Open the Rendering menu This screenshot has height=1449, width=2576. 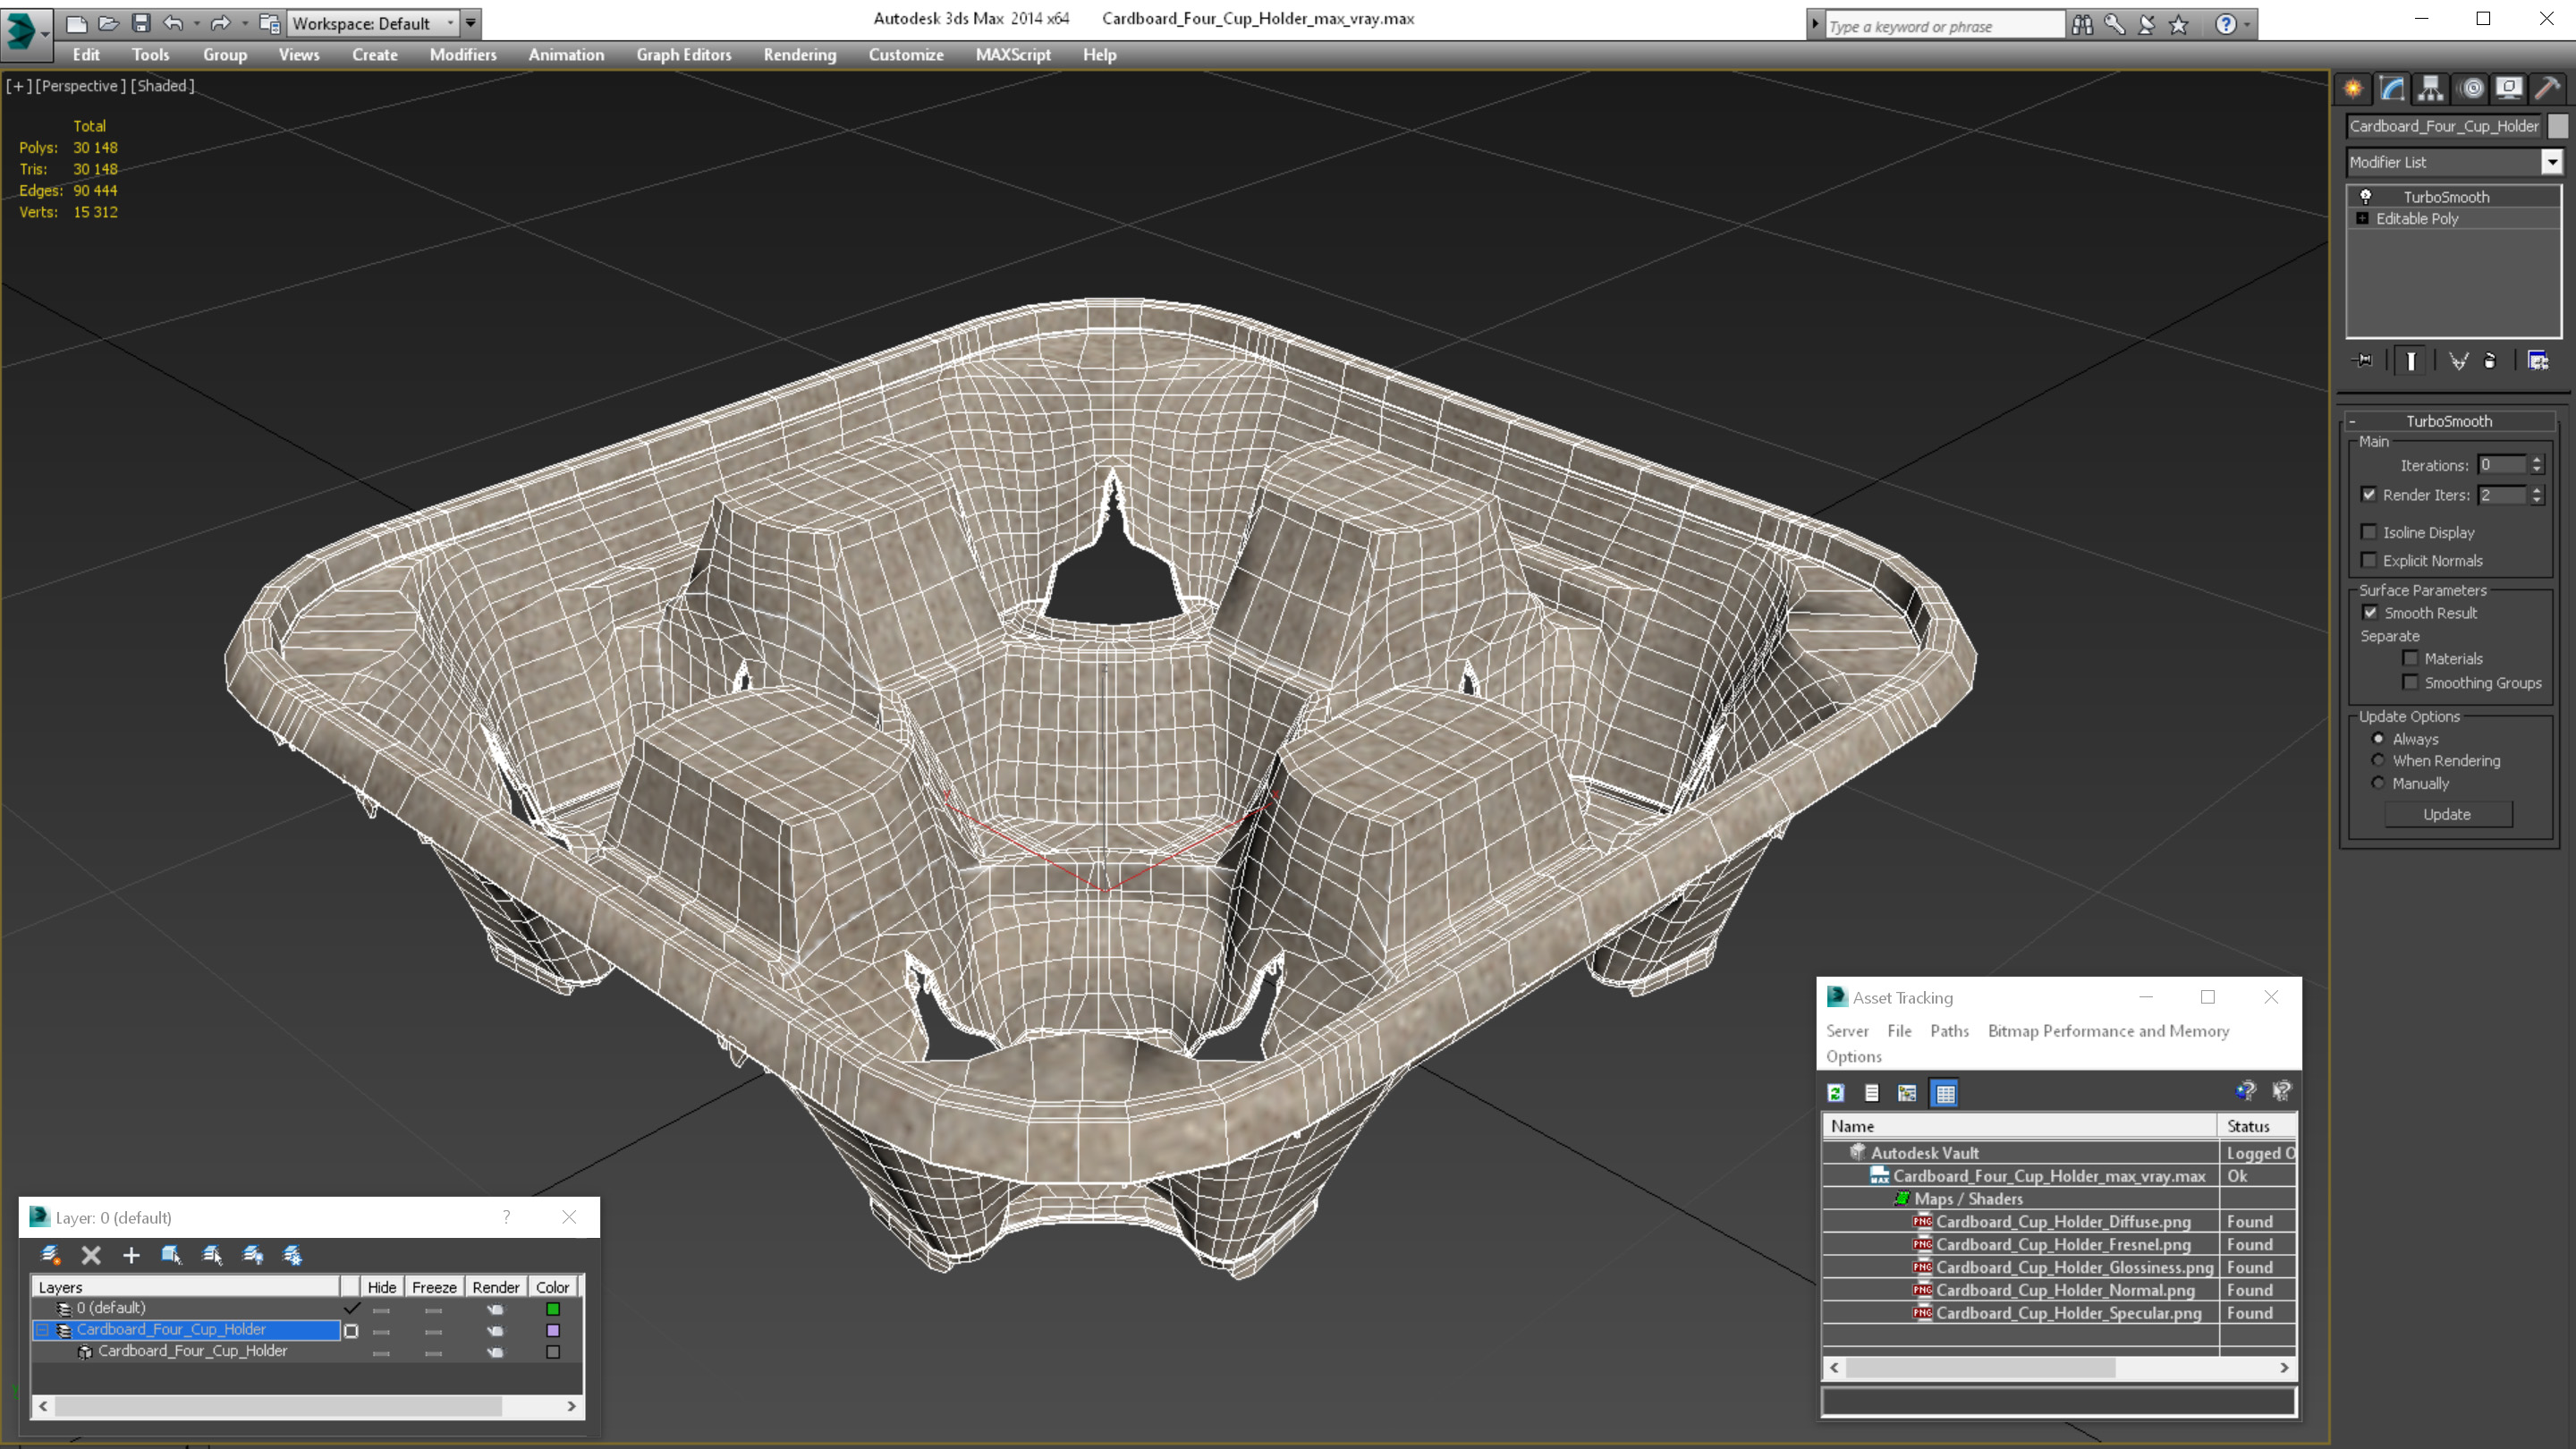click(799, 55)
